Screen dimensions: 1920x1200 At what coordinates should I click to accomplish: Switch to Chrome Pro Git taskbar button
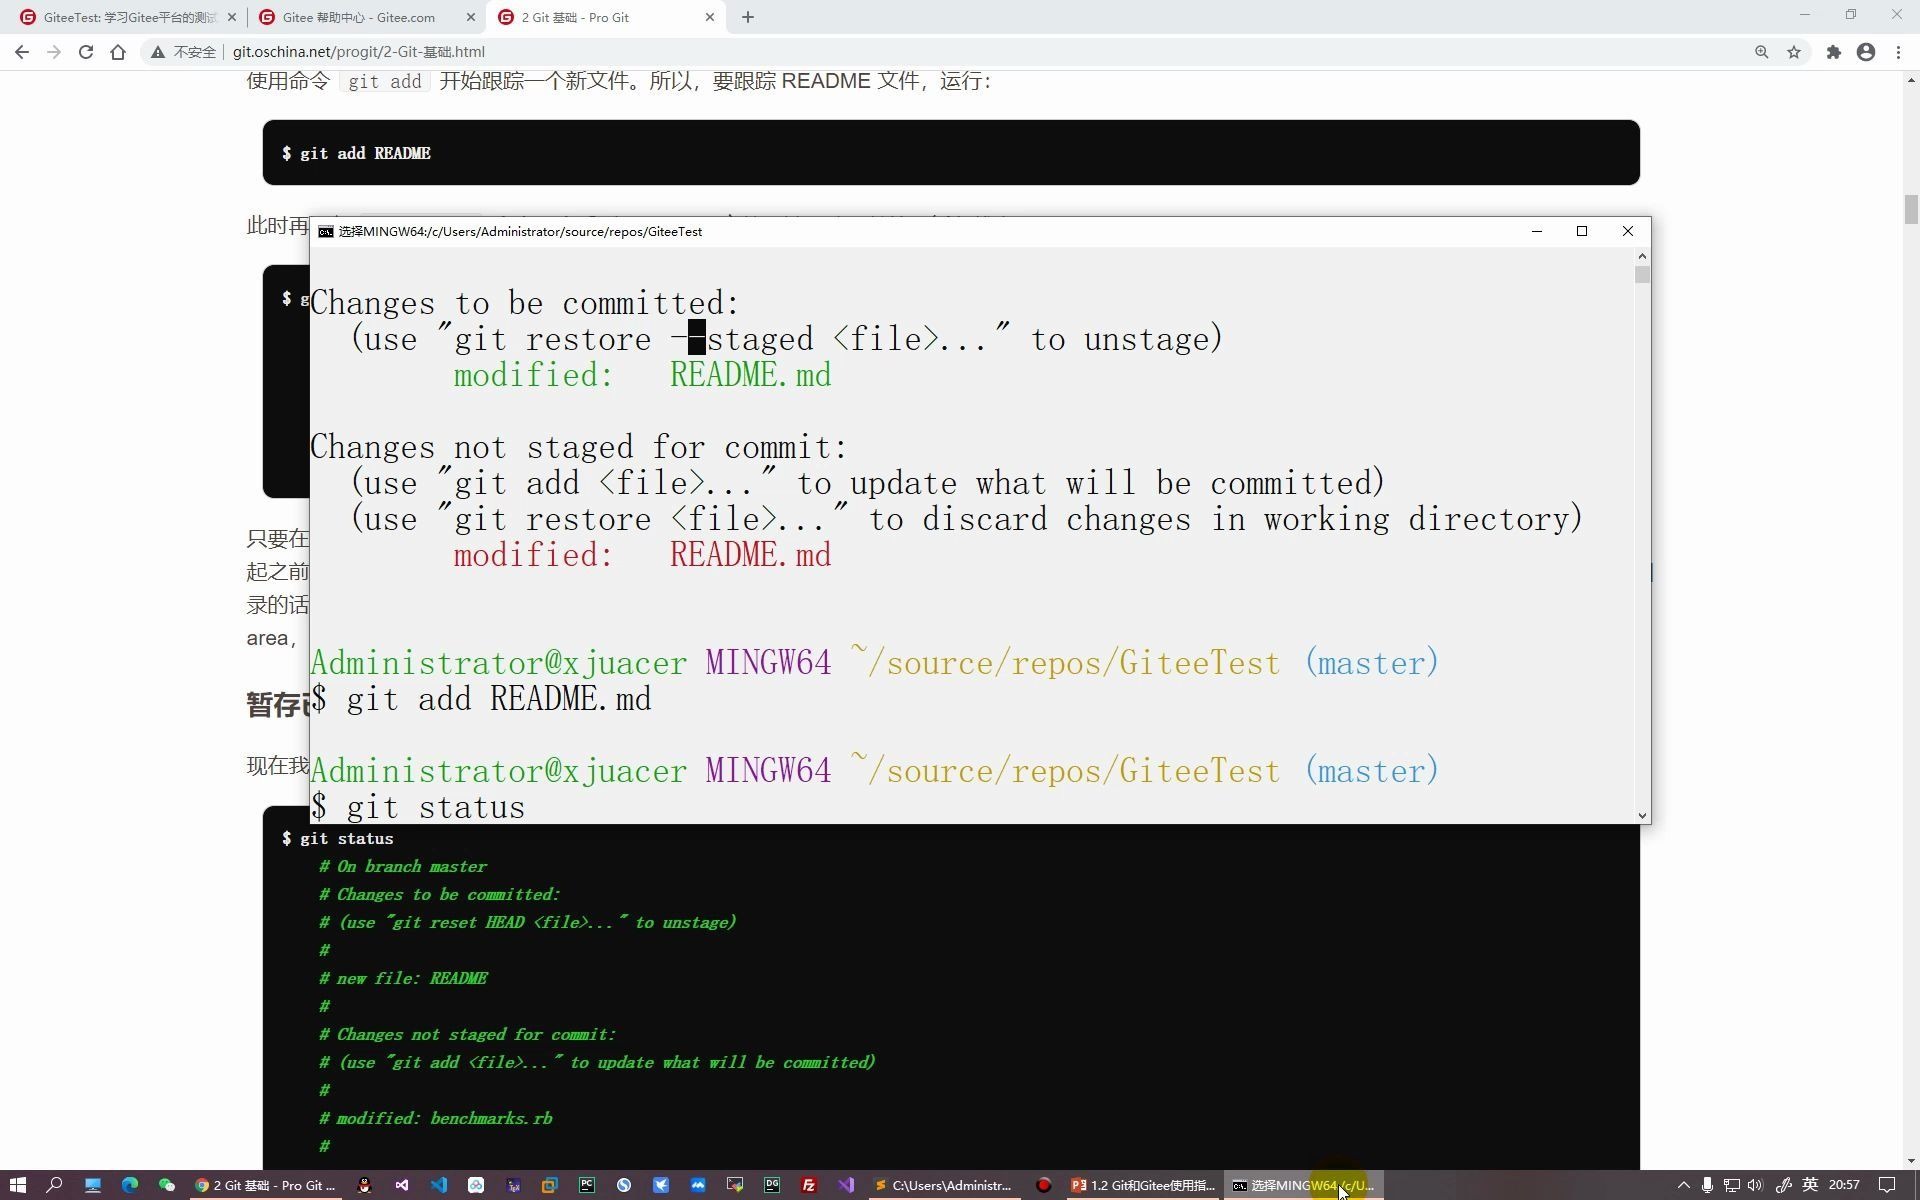pyautogui.click(x=266, y=1185)
